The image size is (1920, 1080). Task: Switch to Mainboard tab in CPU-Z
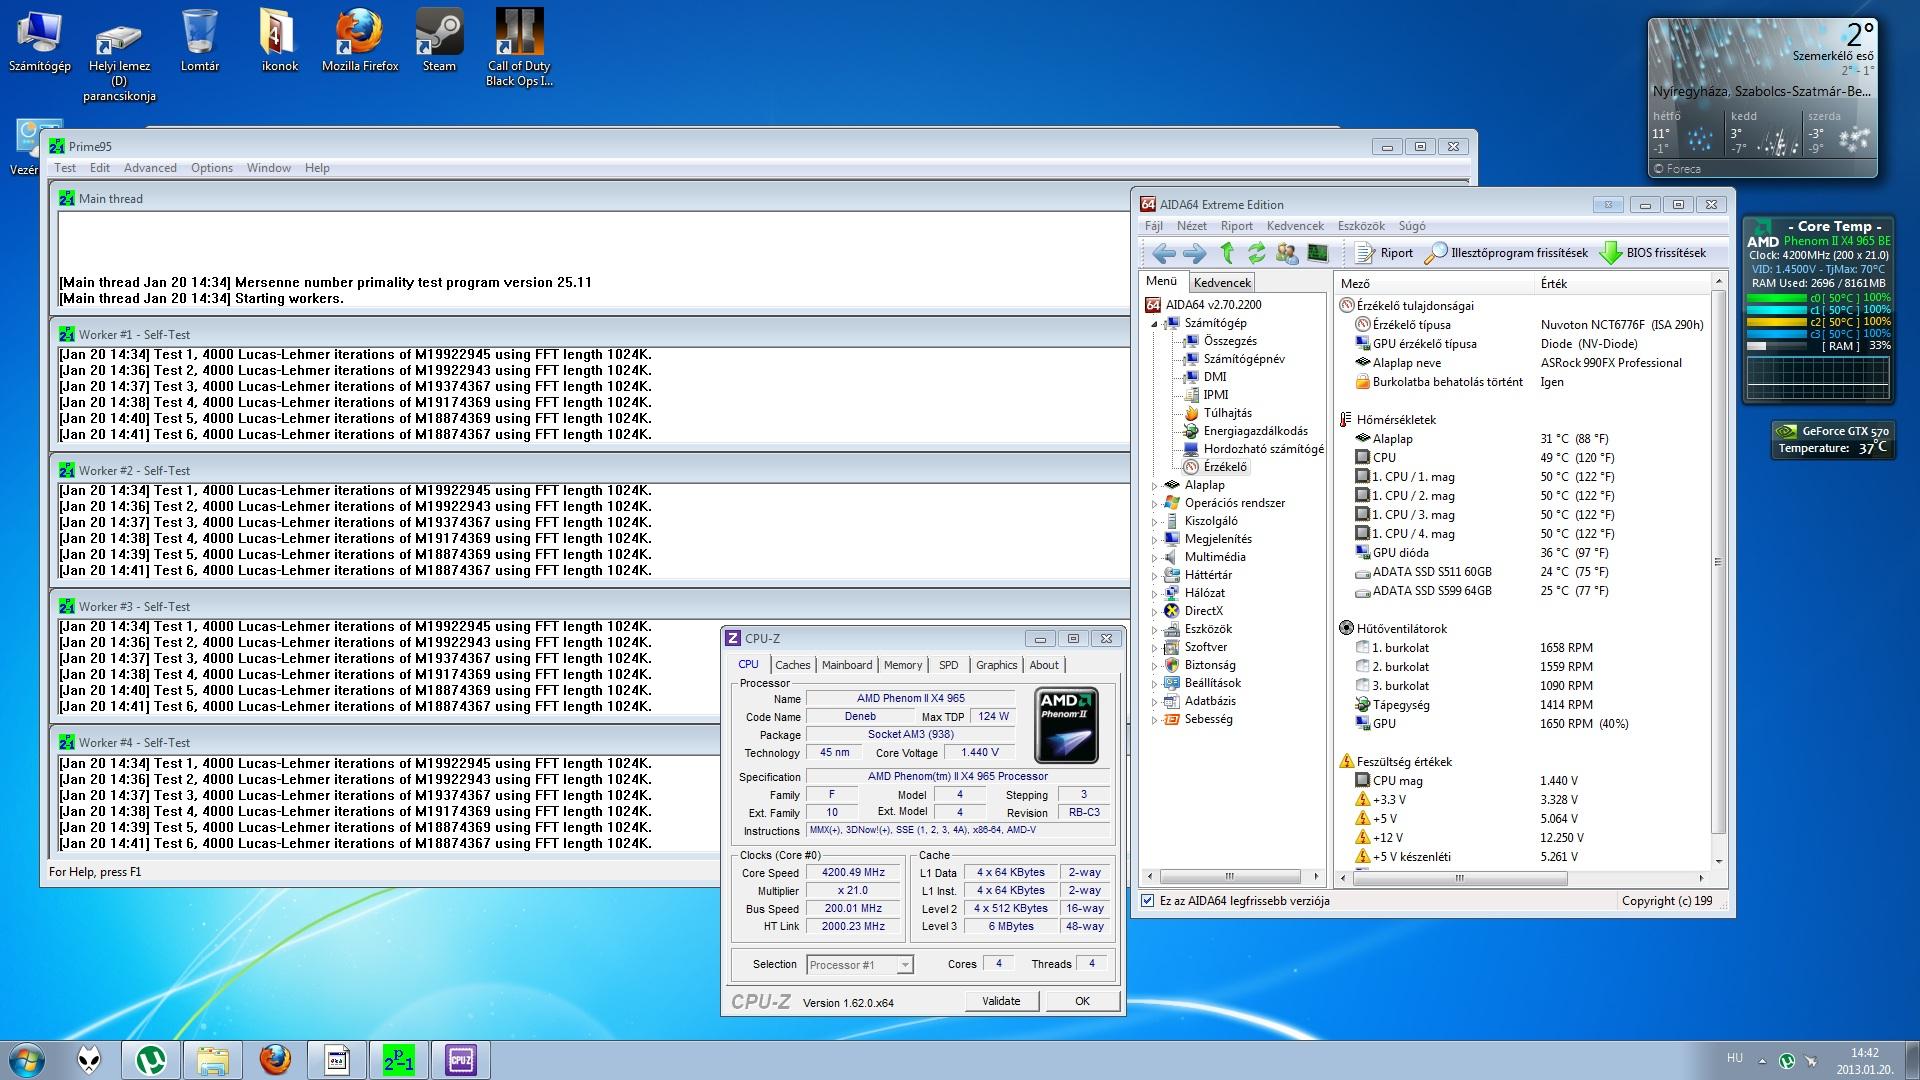pyautogui.click(x=847, y=665)
